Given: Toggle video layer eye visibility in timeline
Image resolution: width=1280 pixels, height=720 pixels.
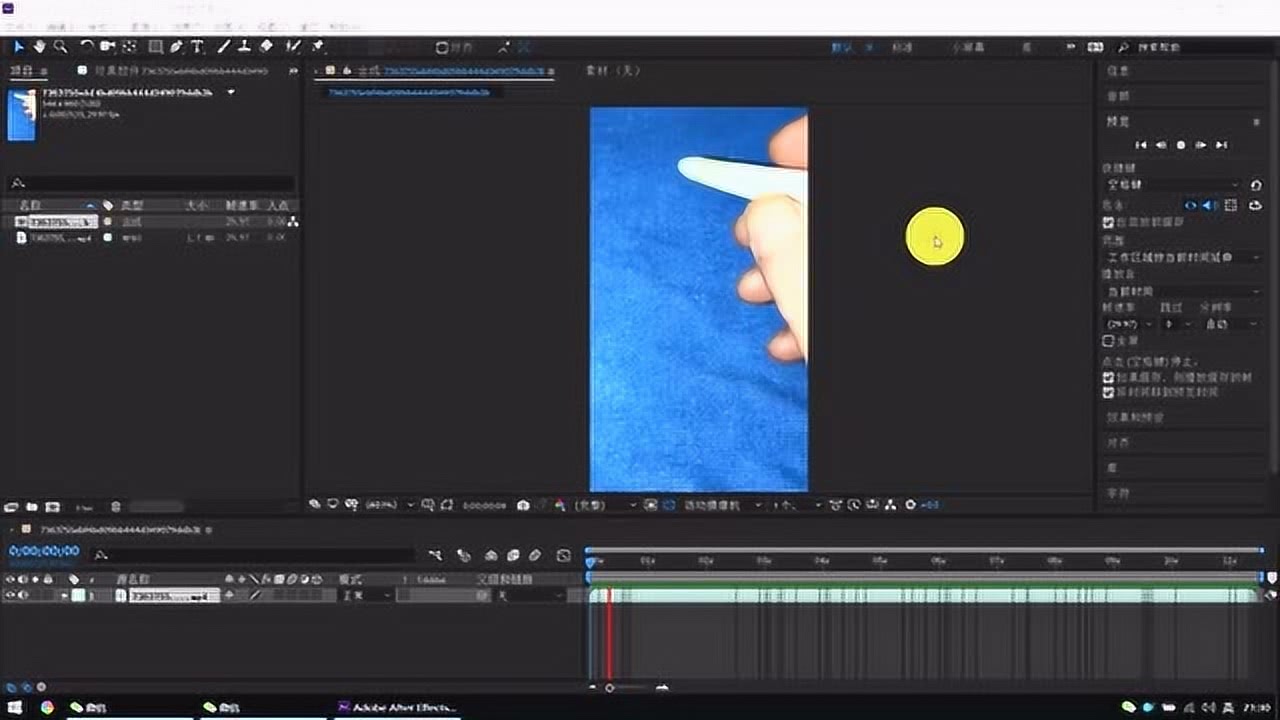Looking at the screenshot, I should [x=10, y=595].
